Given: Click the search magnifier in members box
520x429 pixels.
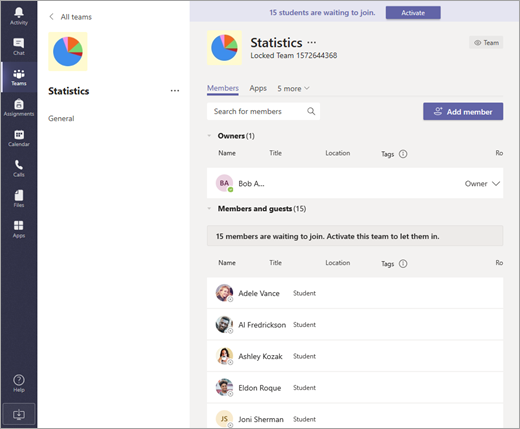Looking at the screenshot, I should click(311, 111).
